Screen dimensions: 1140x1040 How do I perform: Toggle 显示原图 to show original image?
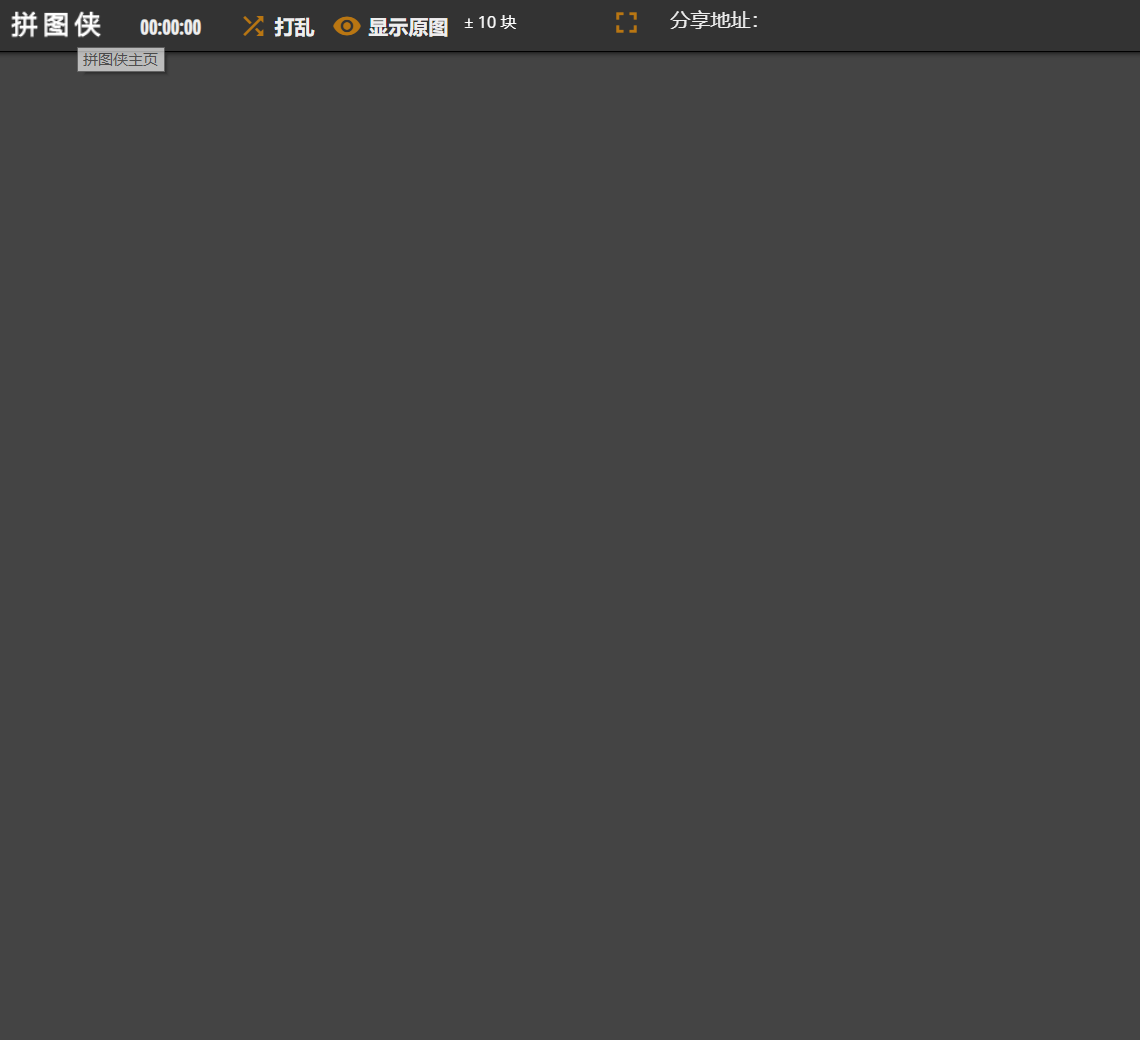[407, 27]
